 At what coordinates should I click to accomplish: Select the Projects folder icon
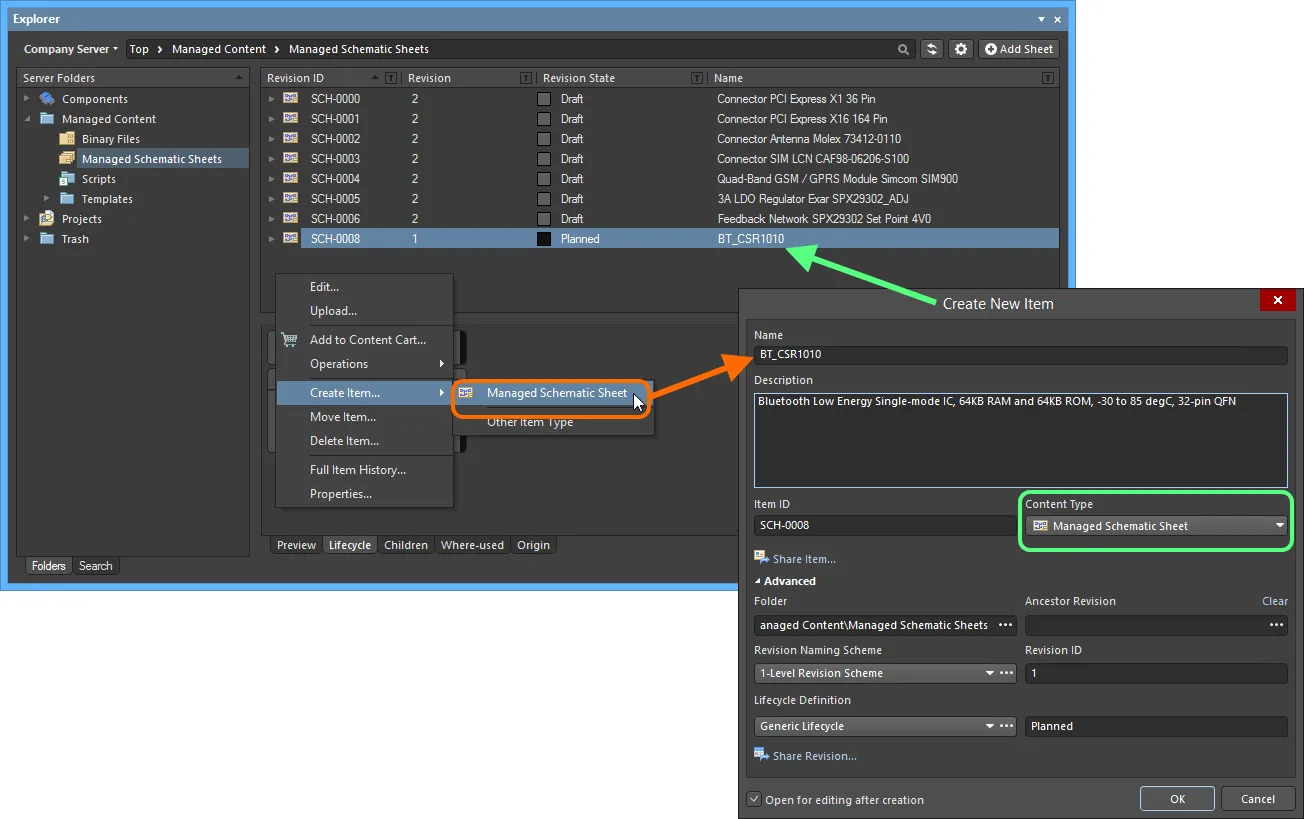[x=47, y=219]
